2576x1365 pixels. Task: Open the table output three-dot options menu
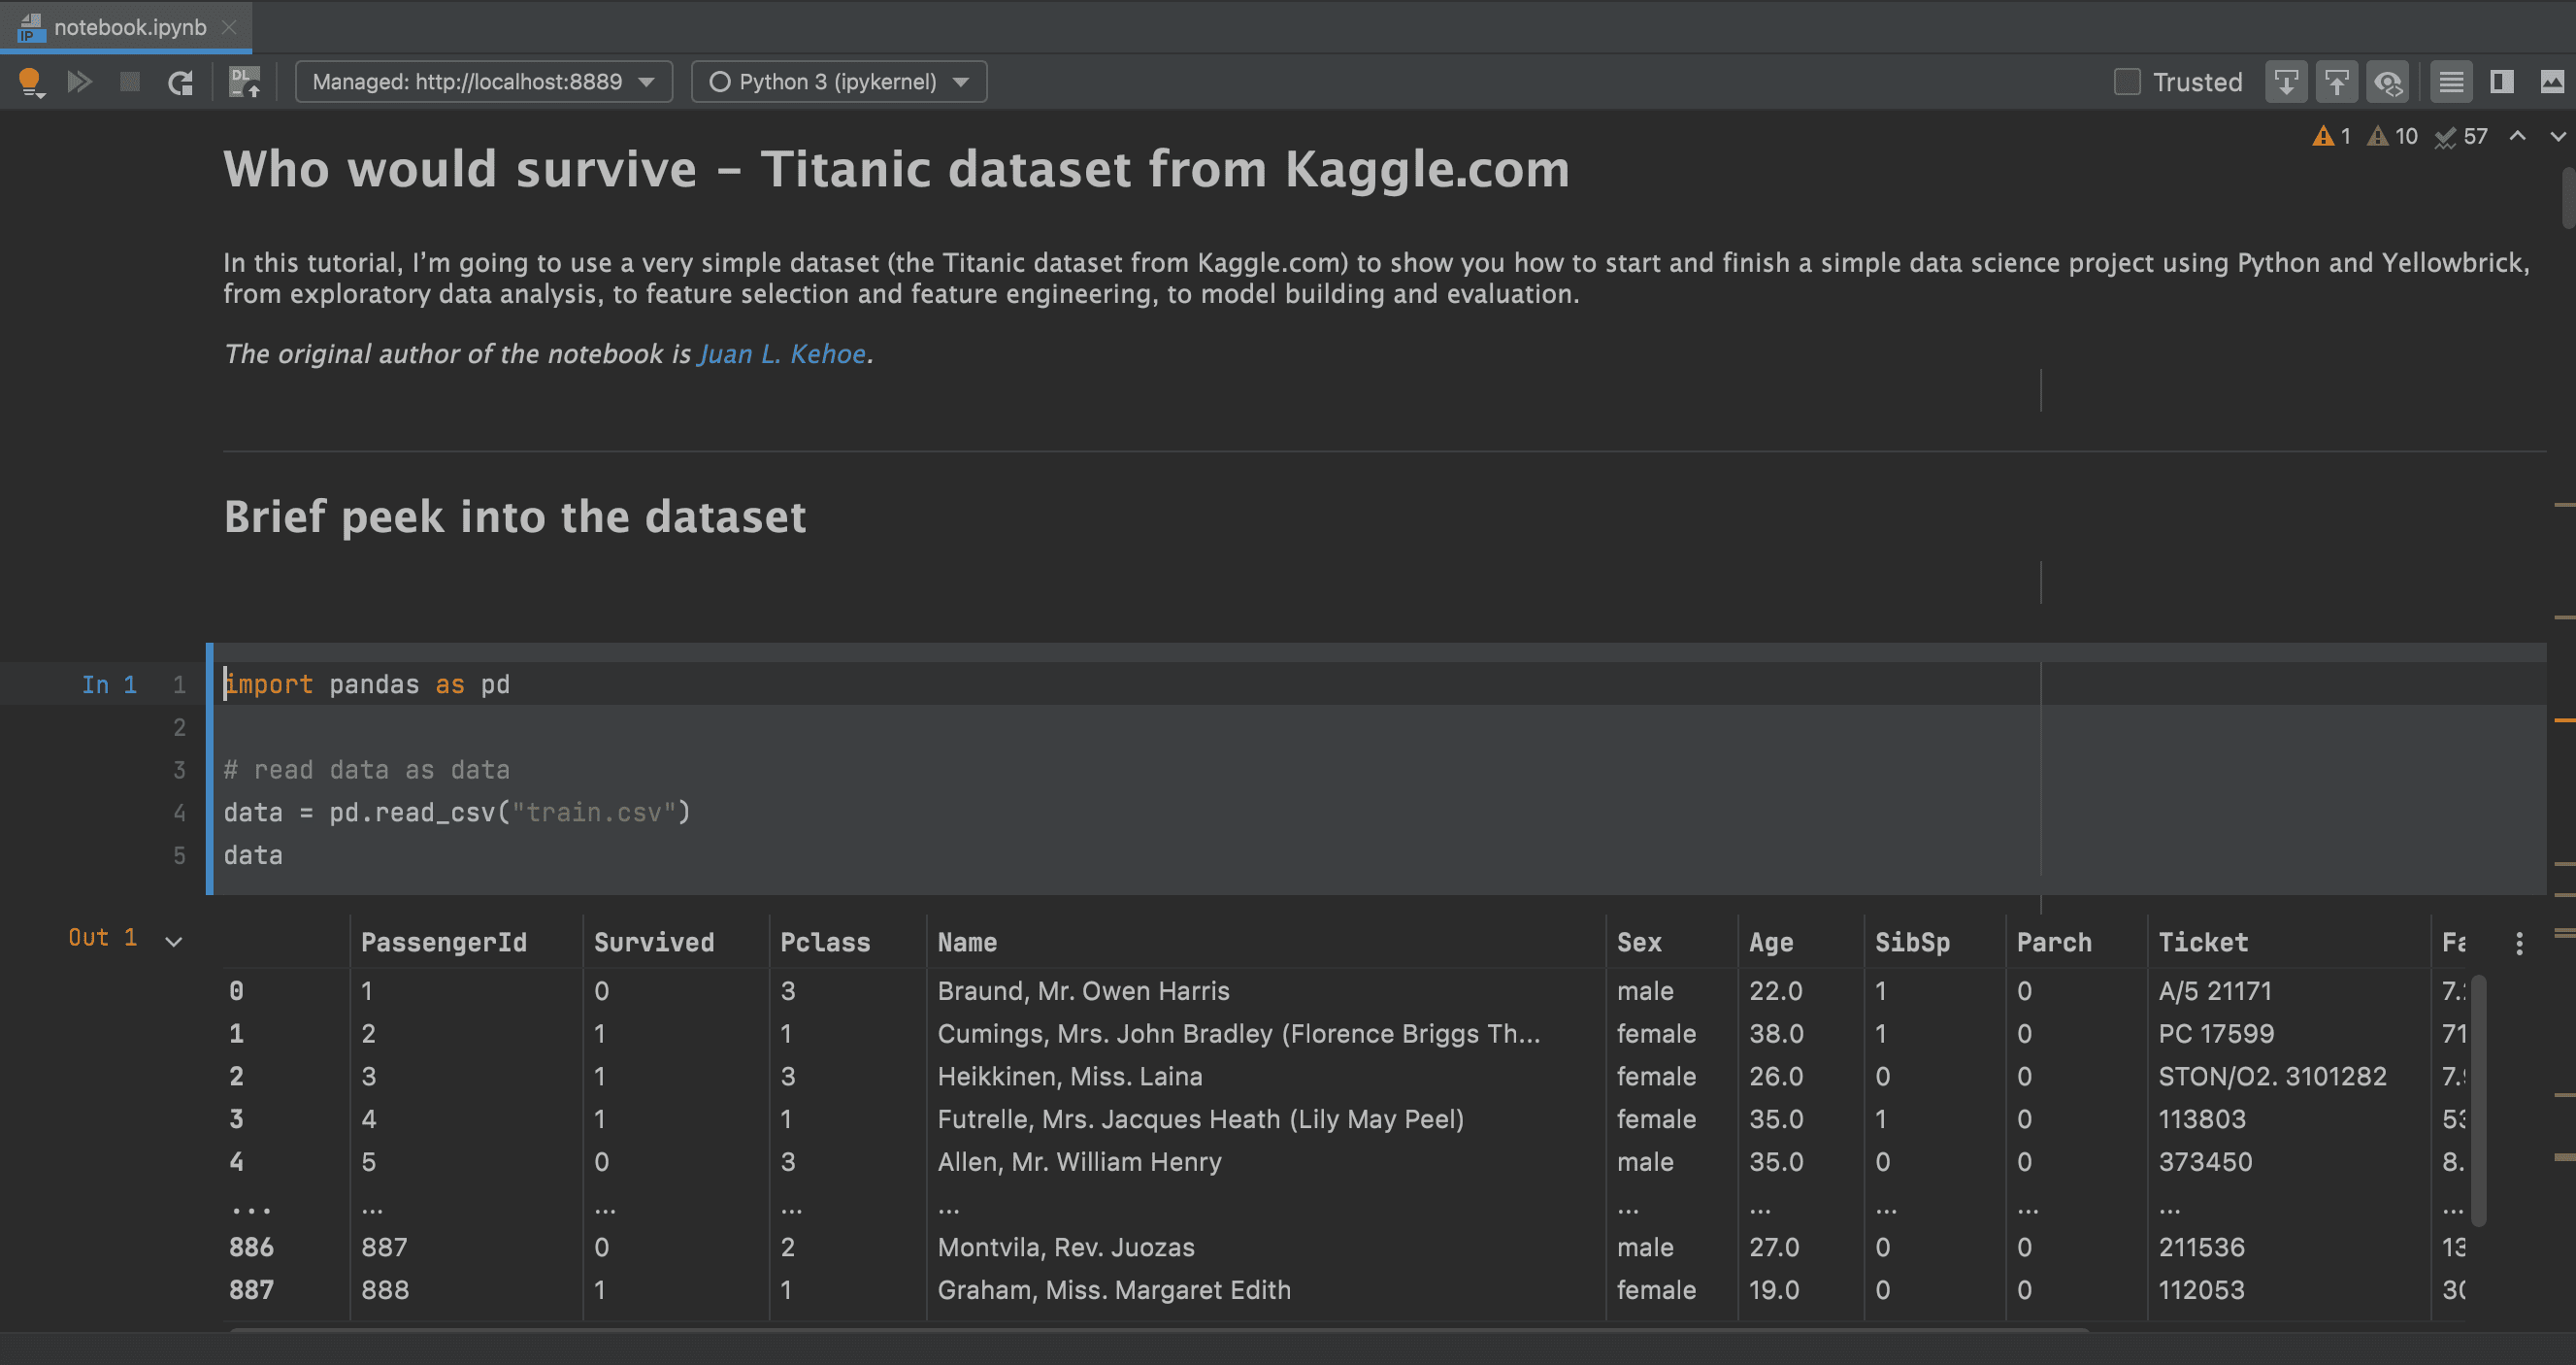point(2519,943)
